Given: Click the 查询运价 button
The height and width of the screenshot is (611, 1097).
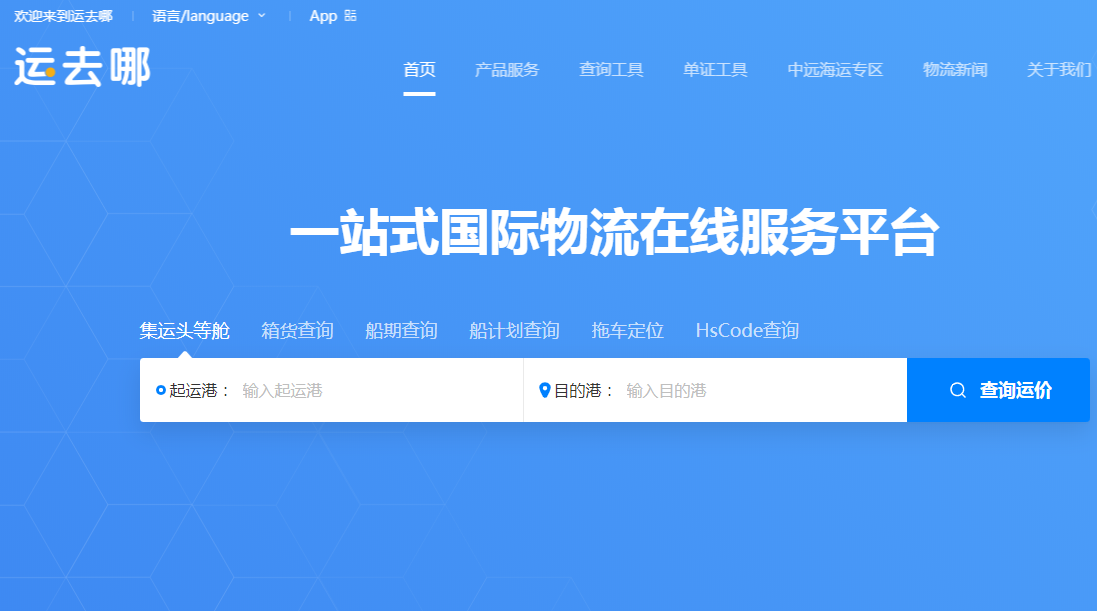Looking at the screenshot, I should coord(998,390).
